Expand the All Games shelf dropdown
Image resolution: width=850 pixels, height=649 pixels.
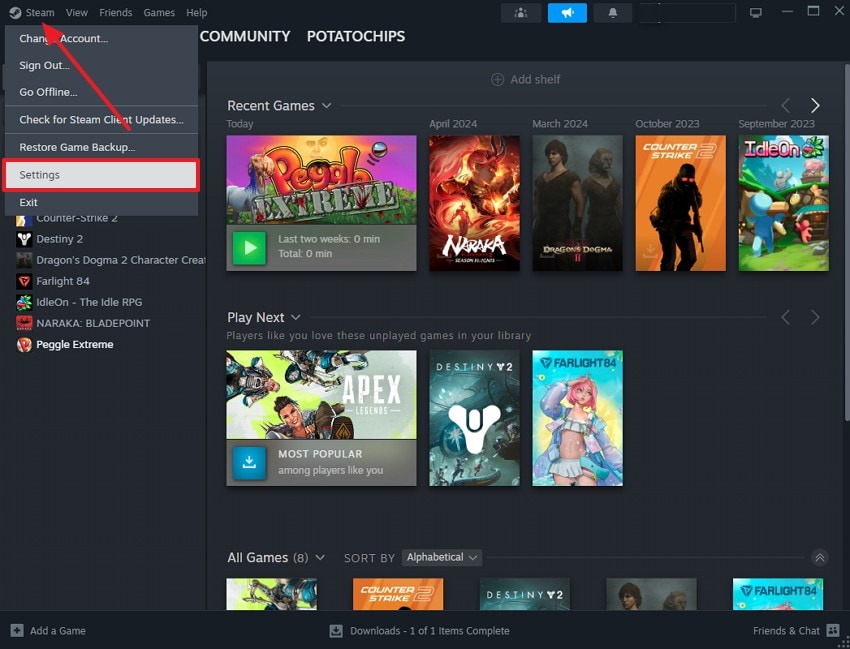tap(320, 557)
